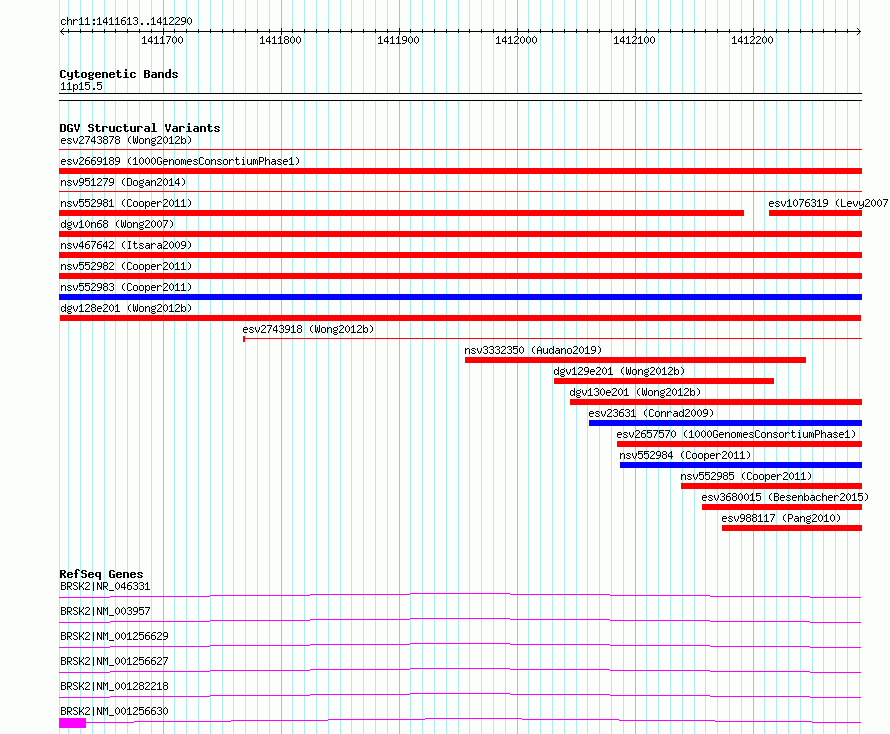Open esv23631 (Conrad2009) variant label
Image resolution: width=890 pixels, height=734 pixels.
tap(651, 413)
